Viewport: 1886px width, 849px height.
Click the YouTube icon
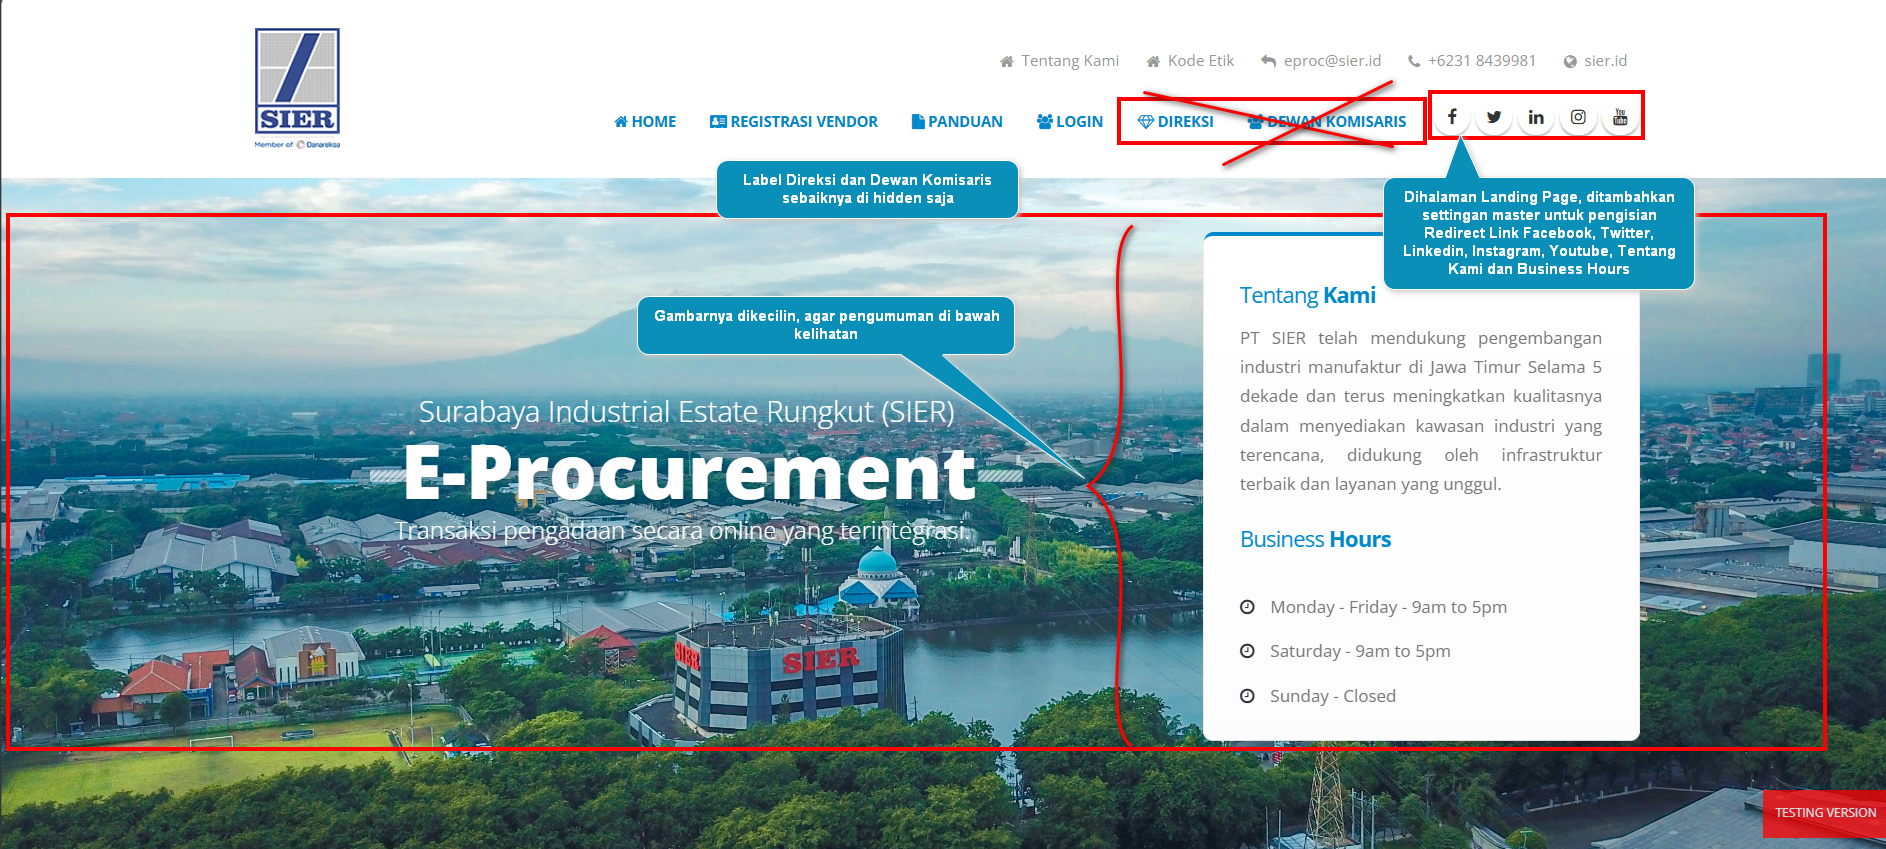tap(1620, 117)
